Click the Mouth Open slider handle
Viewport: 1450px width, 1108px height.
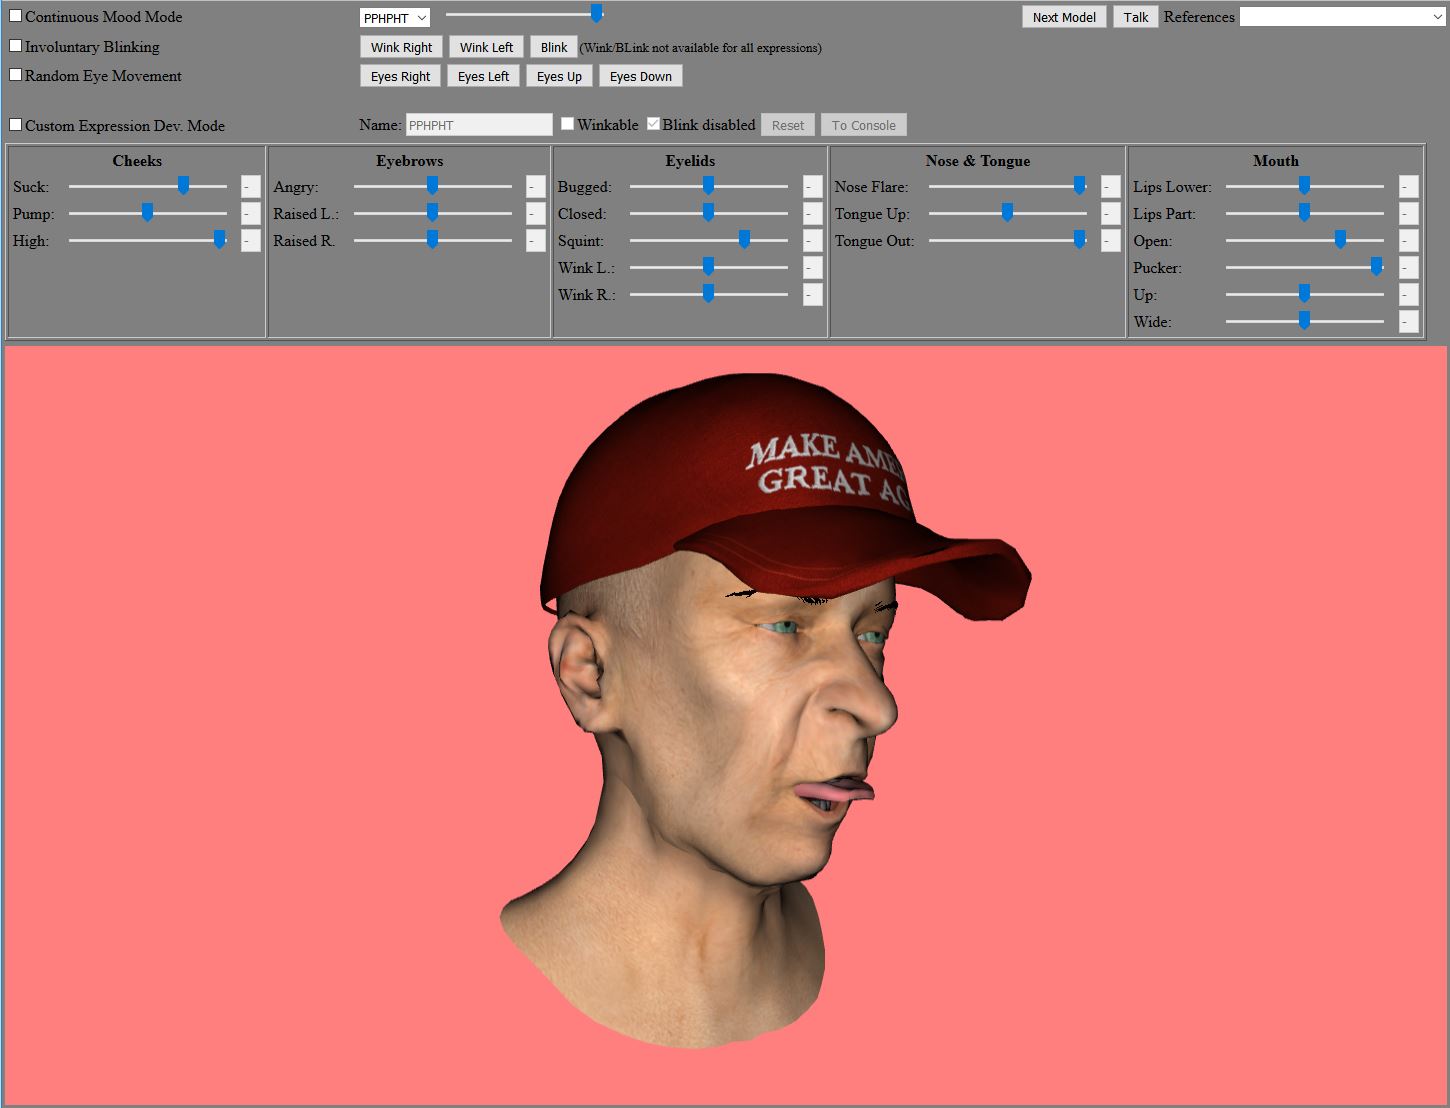(1340, 240)
